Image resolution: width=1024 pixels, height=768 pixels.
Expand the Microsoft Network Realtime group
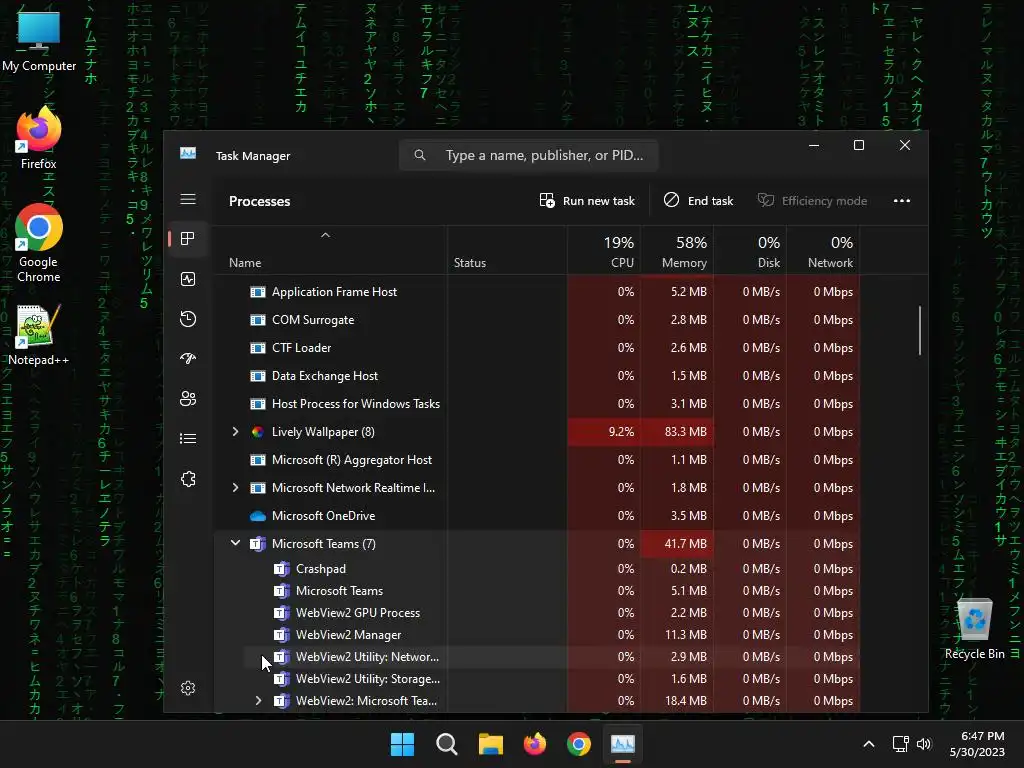(235, 488)
